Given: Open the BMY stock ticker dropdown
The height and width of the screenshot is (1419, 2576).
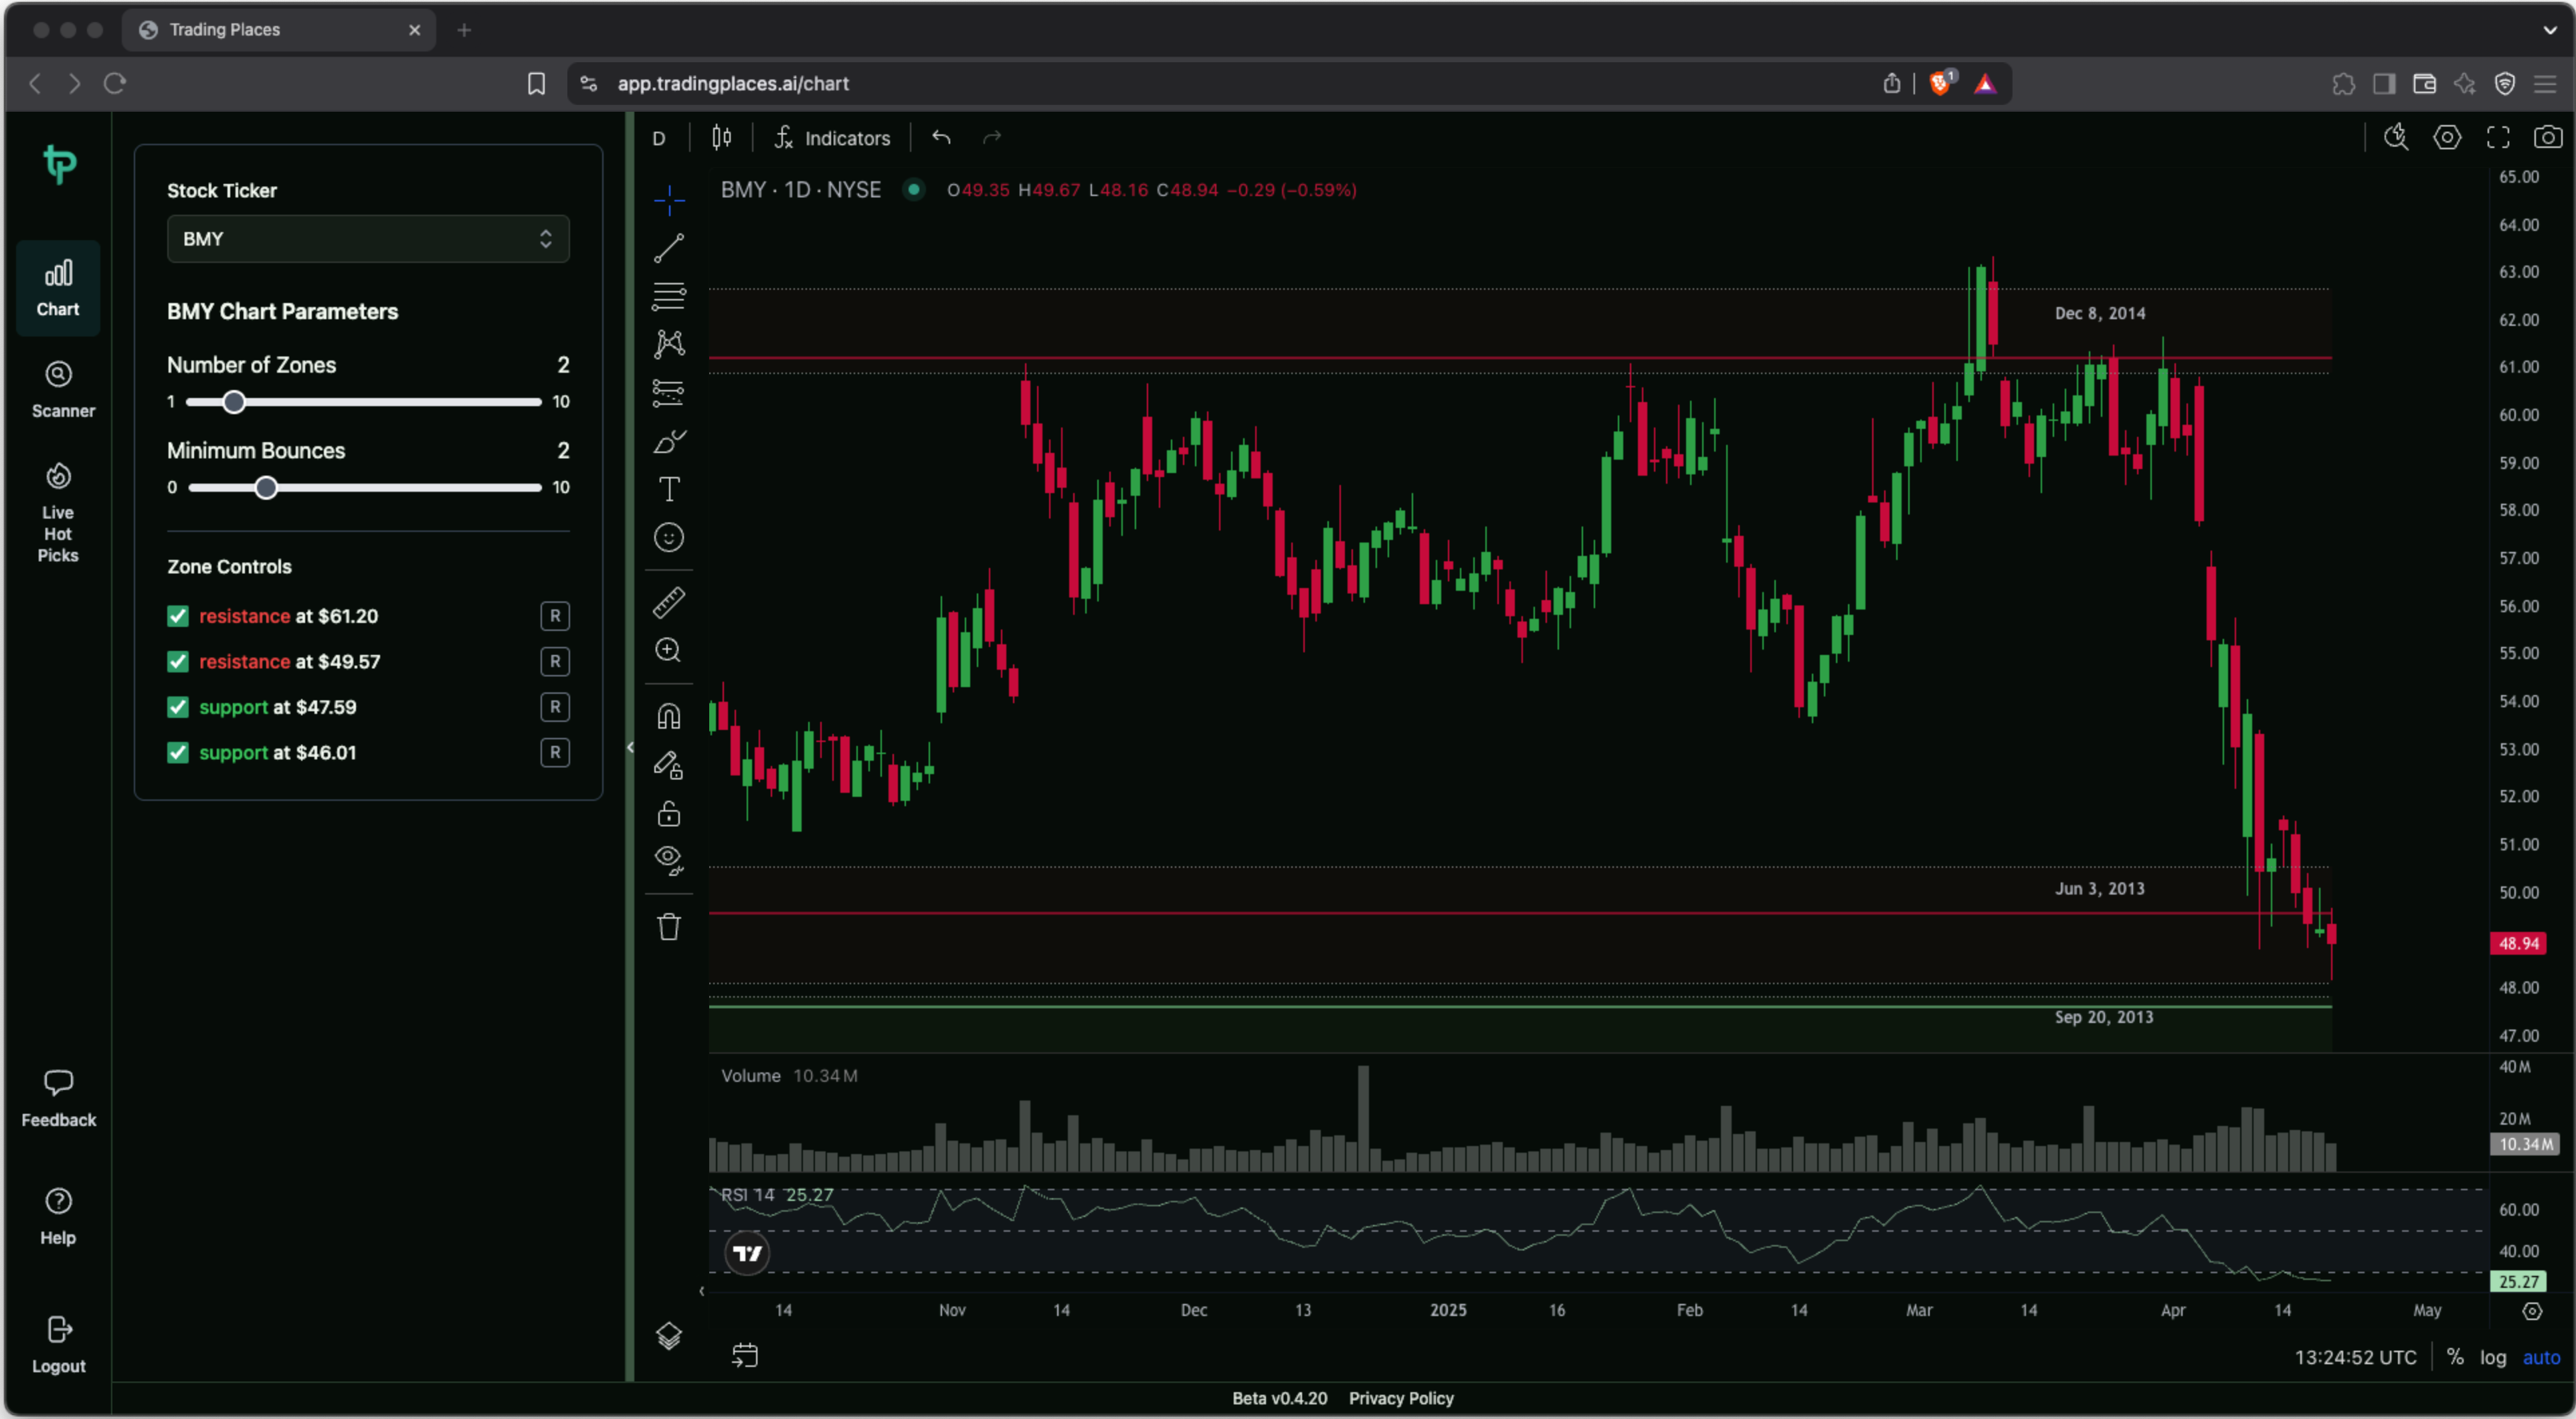Looking at the screenshot, I should point(368,239).
